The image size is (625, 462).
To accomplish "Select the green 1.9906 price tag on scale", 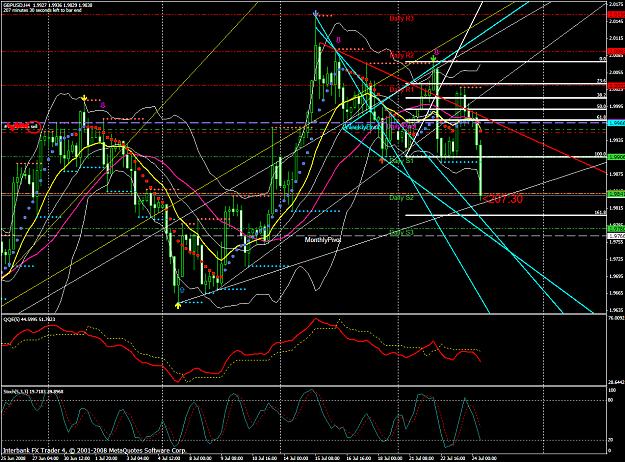I will click(616, 157).
